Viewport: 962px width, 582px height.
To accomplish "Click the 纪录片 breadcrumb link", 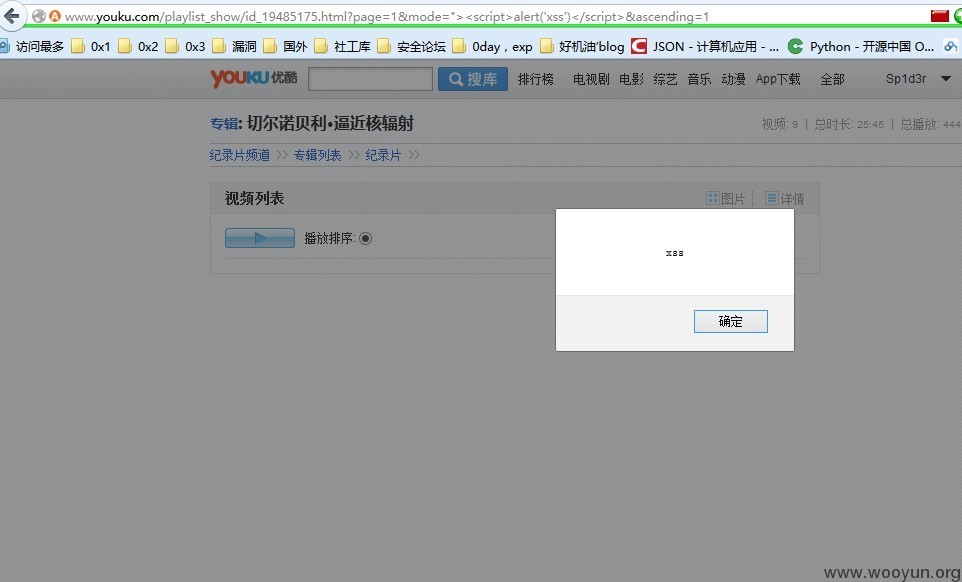I will pos(383,155).
